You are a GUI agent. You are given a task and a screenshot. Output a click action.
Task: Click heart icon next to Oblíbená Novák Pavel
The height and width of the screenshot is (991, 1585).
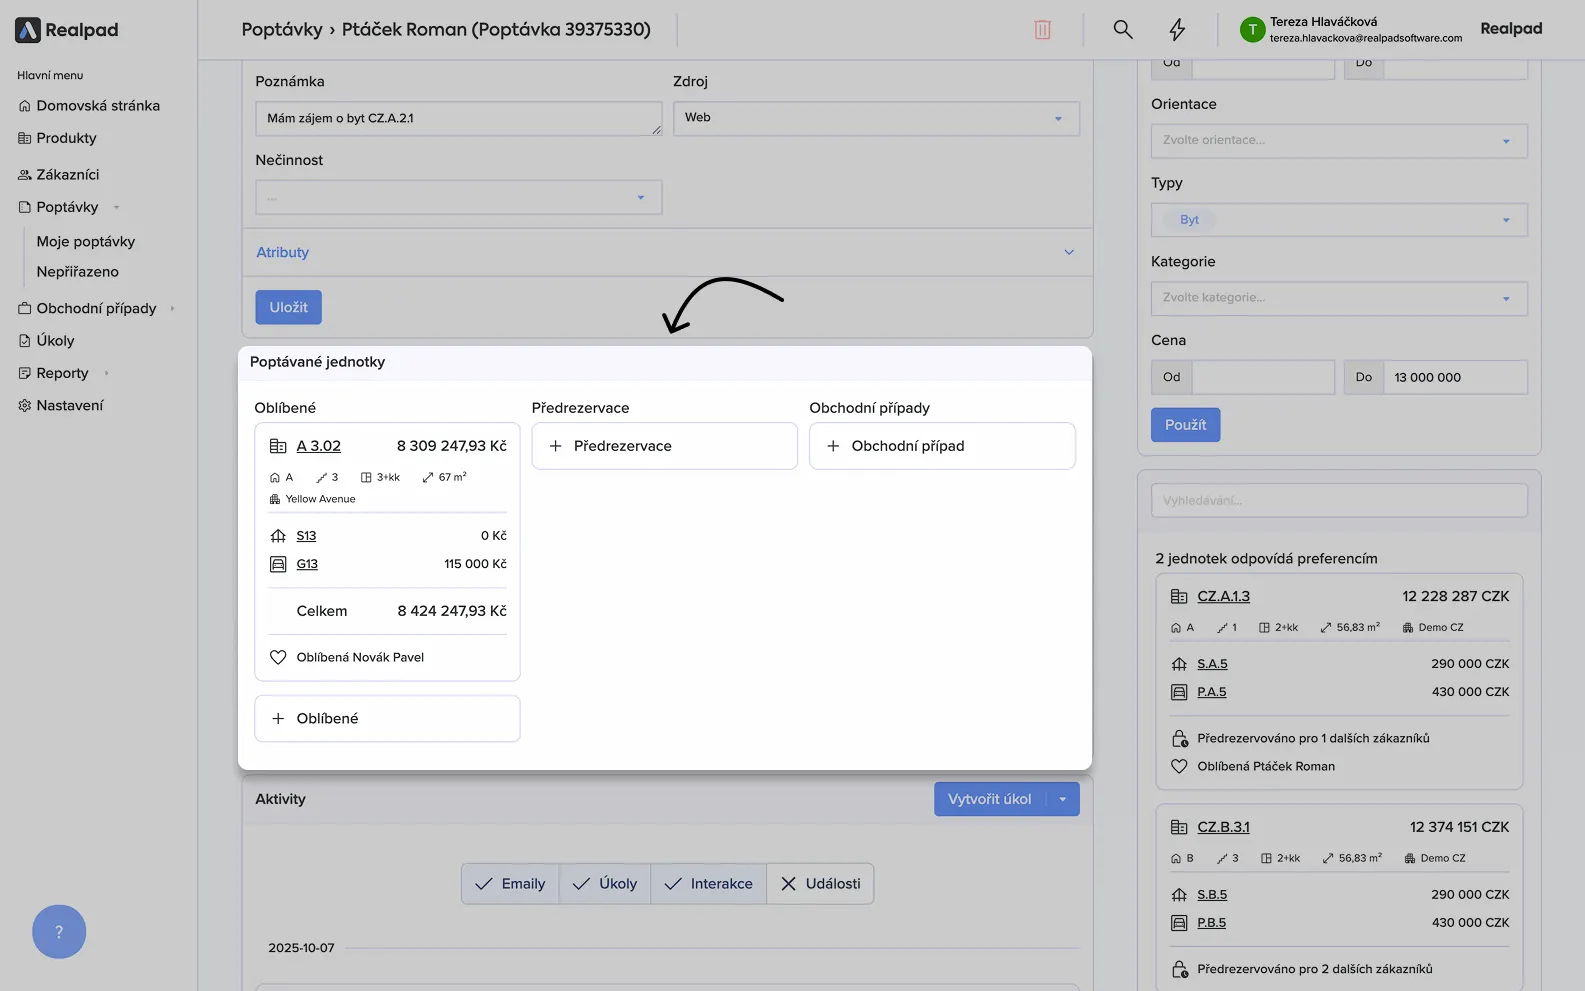[x=278, y=657]
